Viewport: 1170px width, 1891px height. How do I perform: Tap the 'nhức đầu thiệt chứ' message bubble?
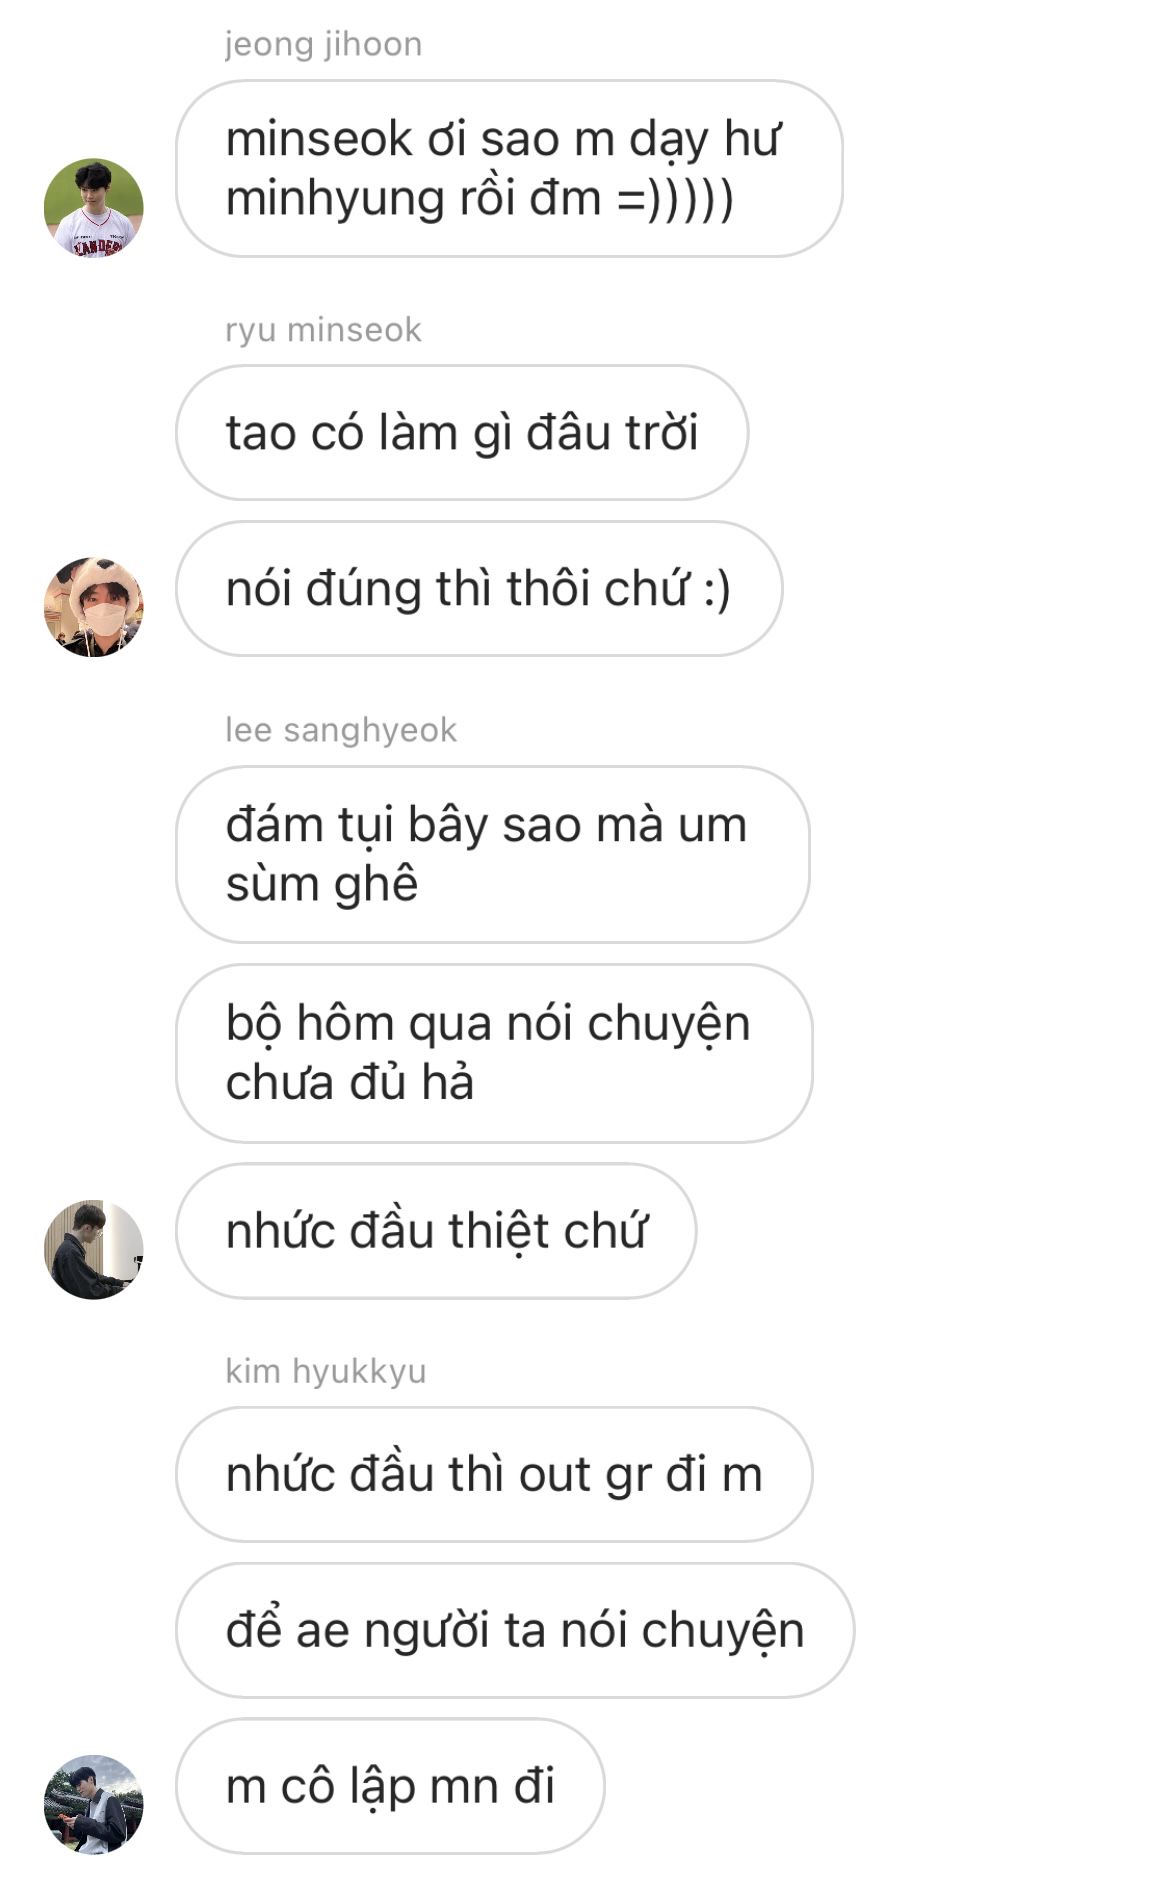tap(436, 1230)
